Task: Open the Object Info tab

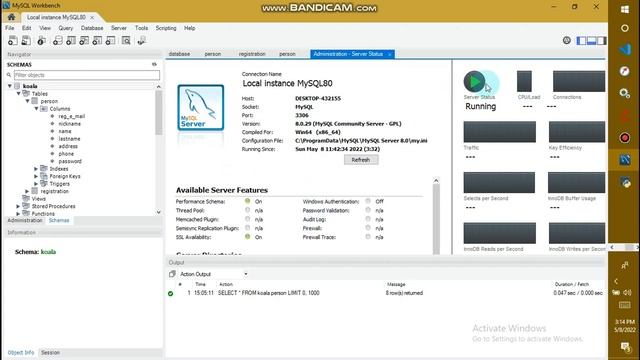Action: coord(20,352)
